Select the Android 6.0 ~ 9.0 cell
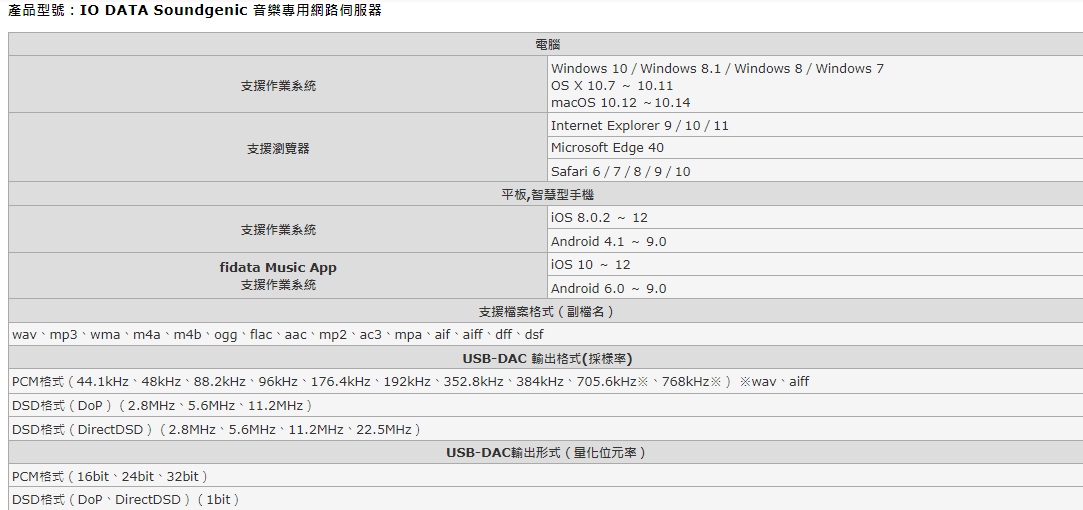The image size is (1083, 510). pos(608,289)
